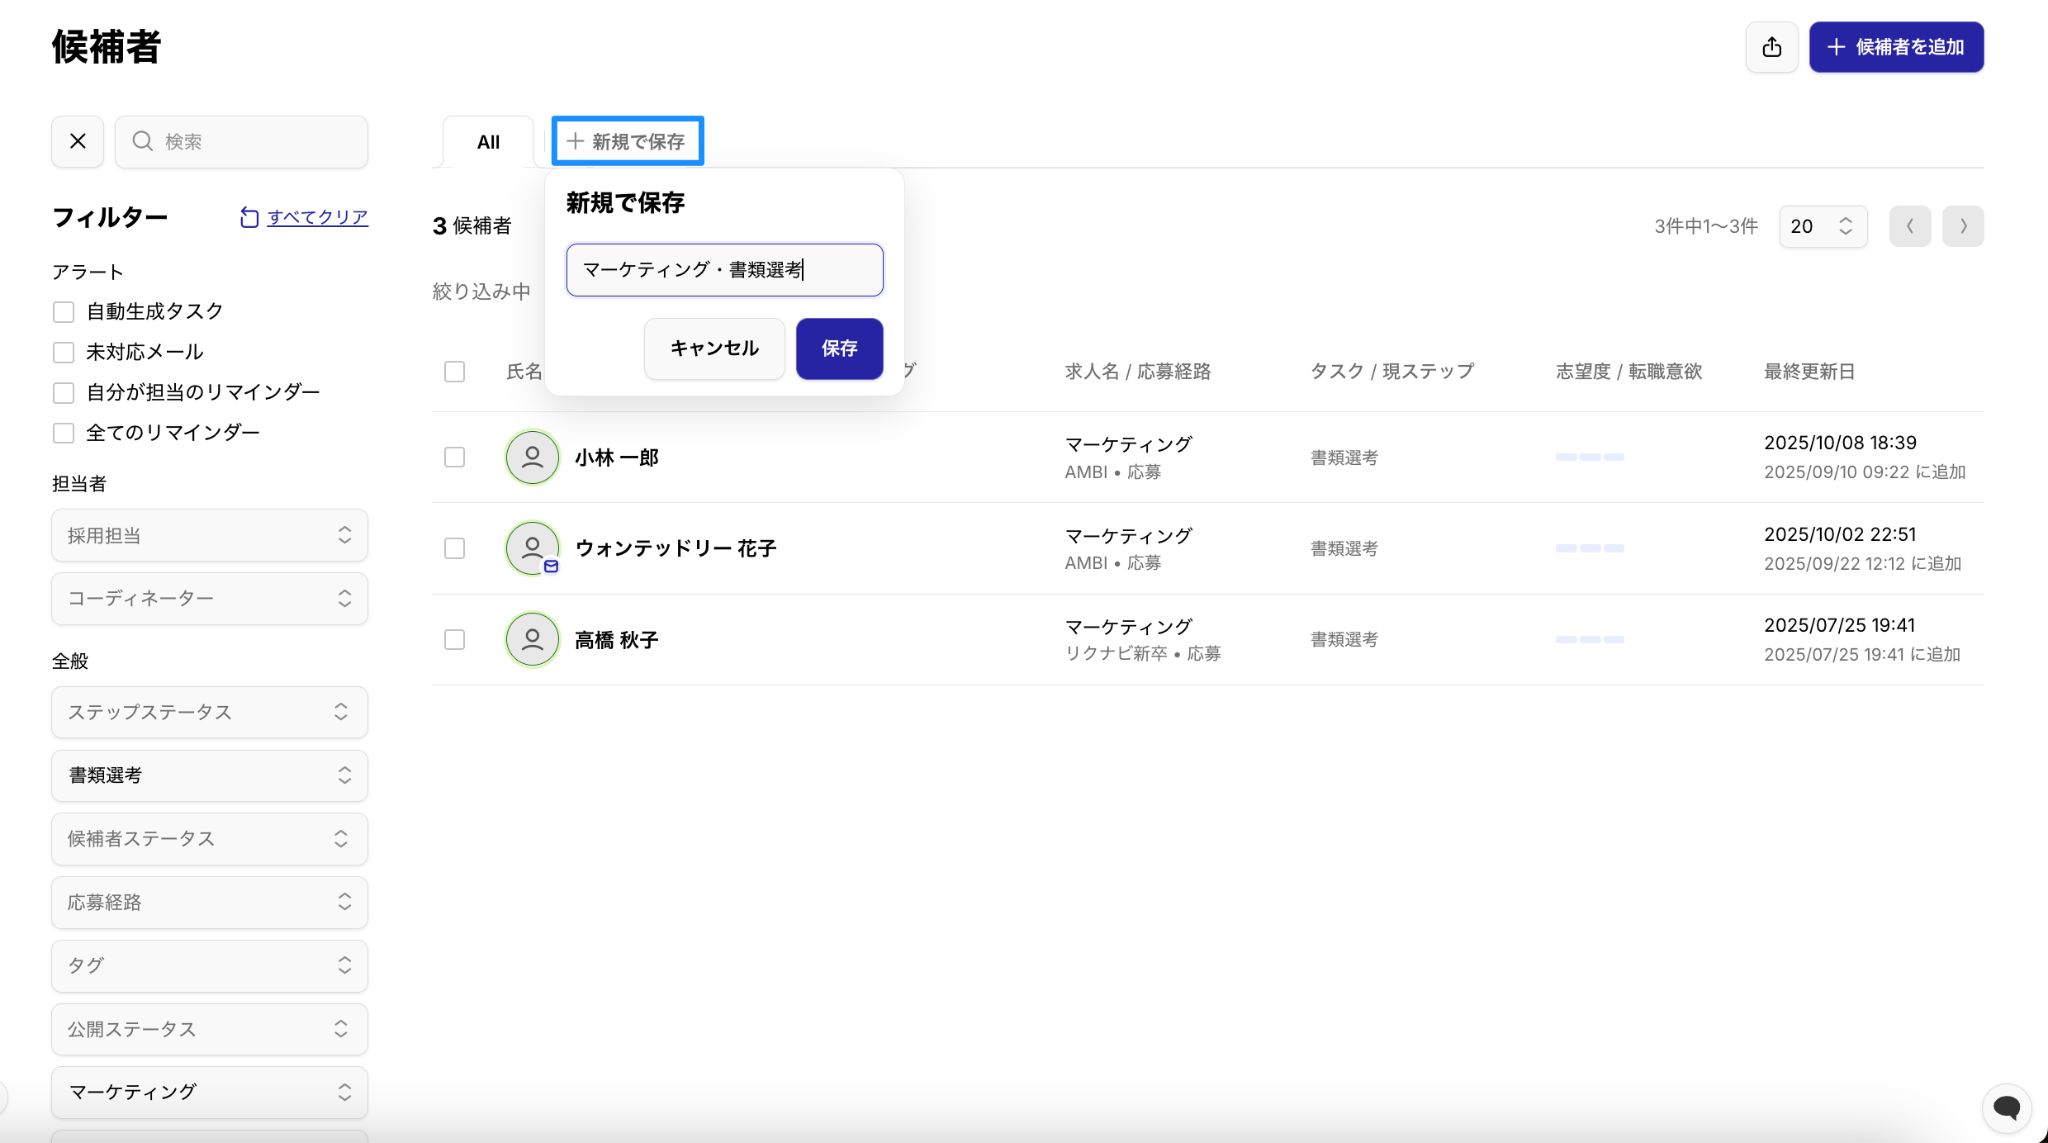Expand the 採用担当 dropdown
Image resolution: width=2048 pixels, height=1143 pixels.
pos(209,535)
